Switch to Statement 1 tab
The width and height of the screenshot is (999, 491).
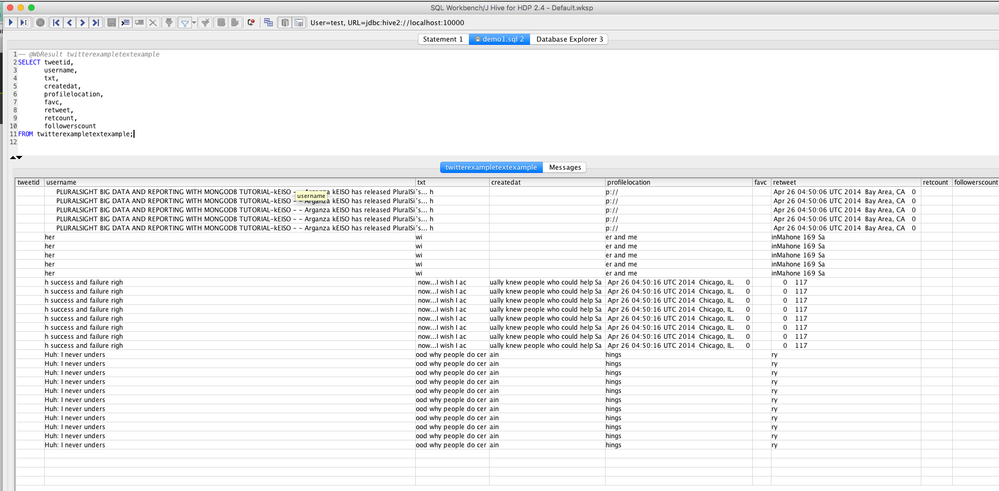tap(443, 39)
